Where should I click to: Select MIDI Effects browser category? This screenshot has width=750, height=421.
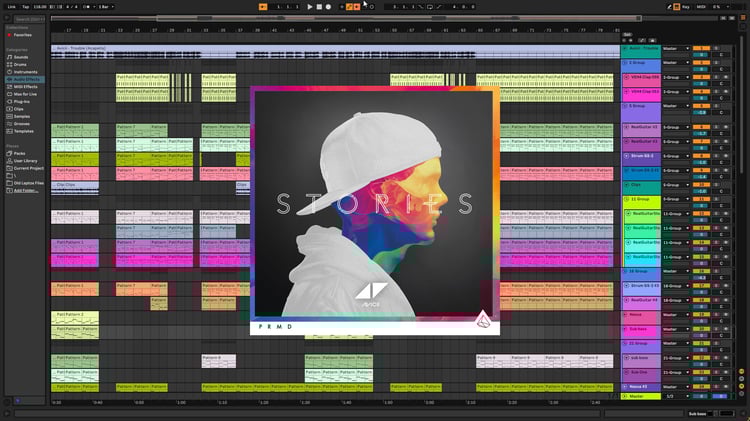click(x=25, y=87)
